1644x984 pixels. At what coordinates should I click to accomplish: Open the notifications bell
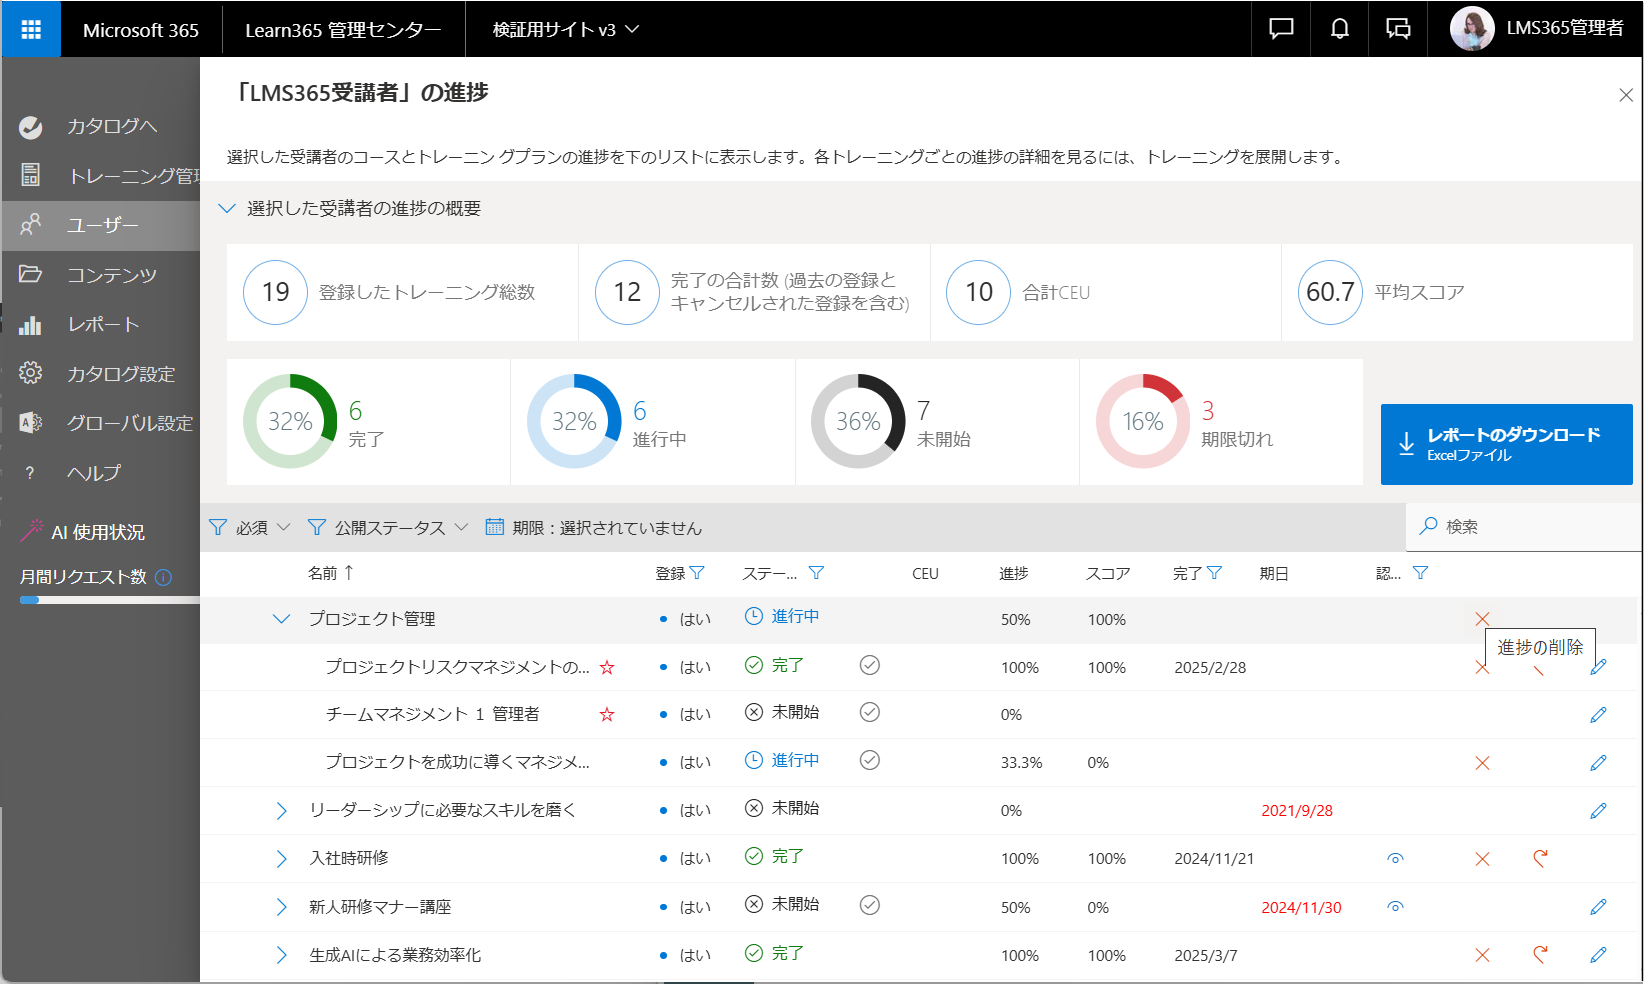point(1340,29)
